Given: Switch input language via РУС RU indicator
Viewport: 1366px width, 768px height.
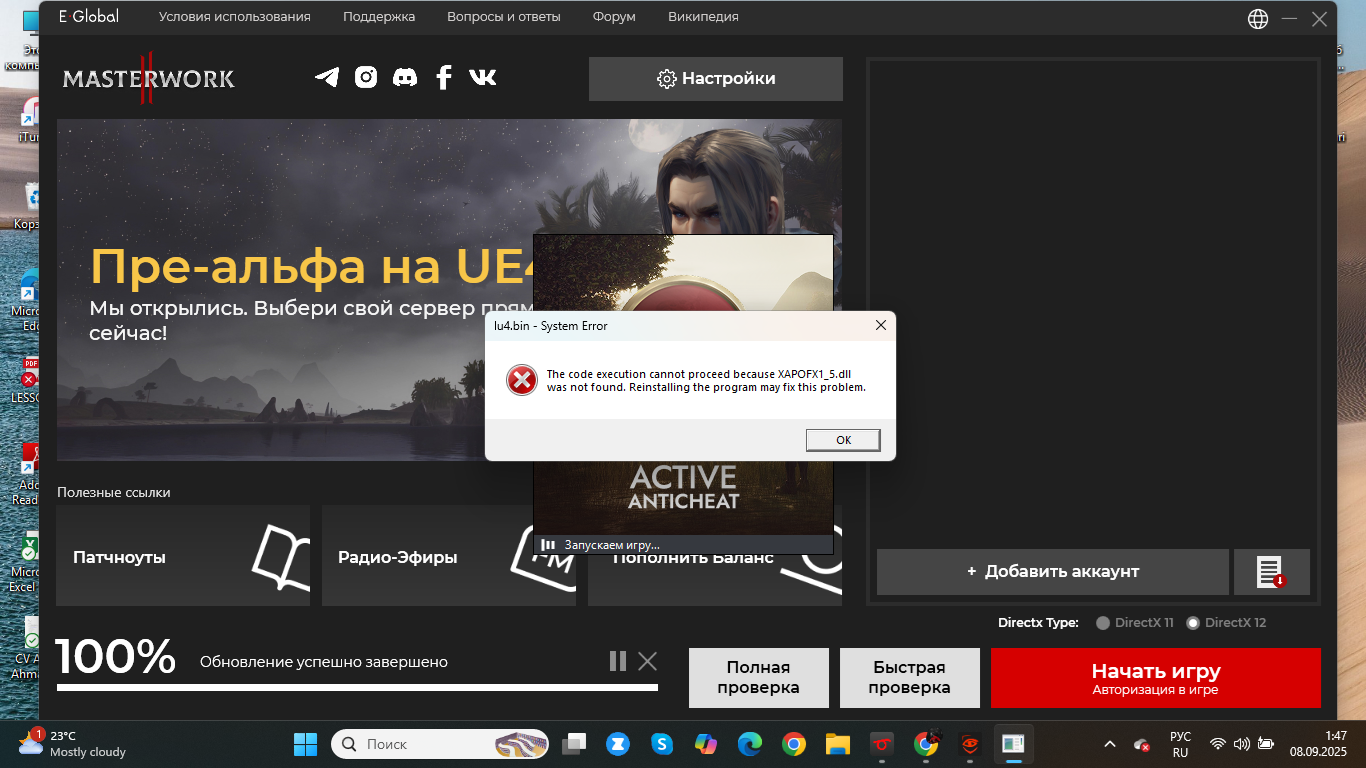Looking at the screenshot, I should 1180,744.
